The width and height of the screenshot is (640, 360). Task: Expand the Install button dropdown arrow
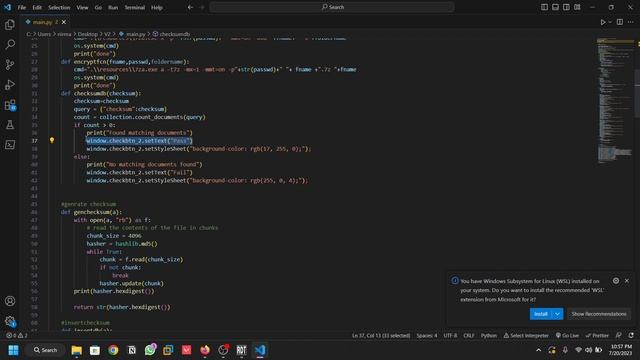tap(557, 314)
